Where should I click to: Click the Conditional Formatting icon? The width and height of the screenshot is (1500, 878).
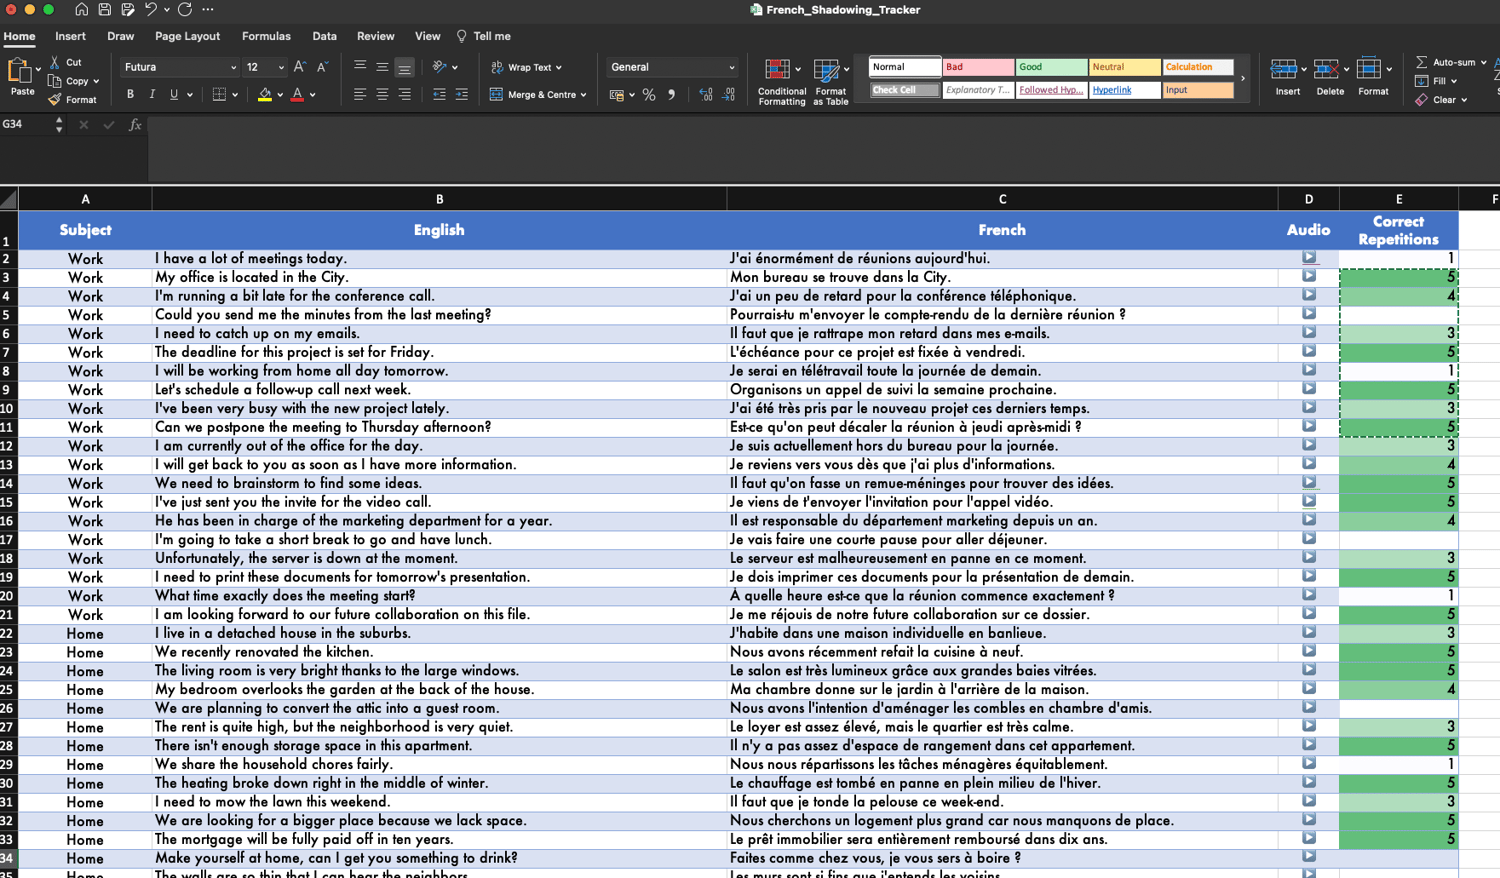pos(777,69)
